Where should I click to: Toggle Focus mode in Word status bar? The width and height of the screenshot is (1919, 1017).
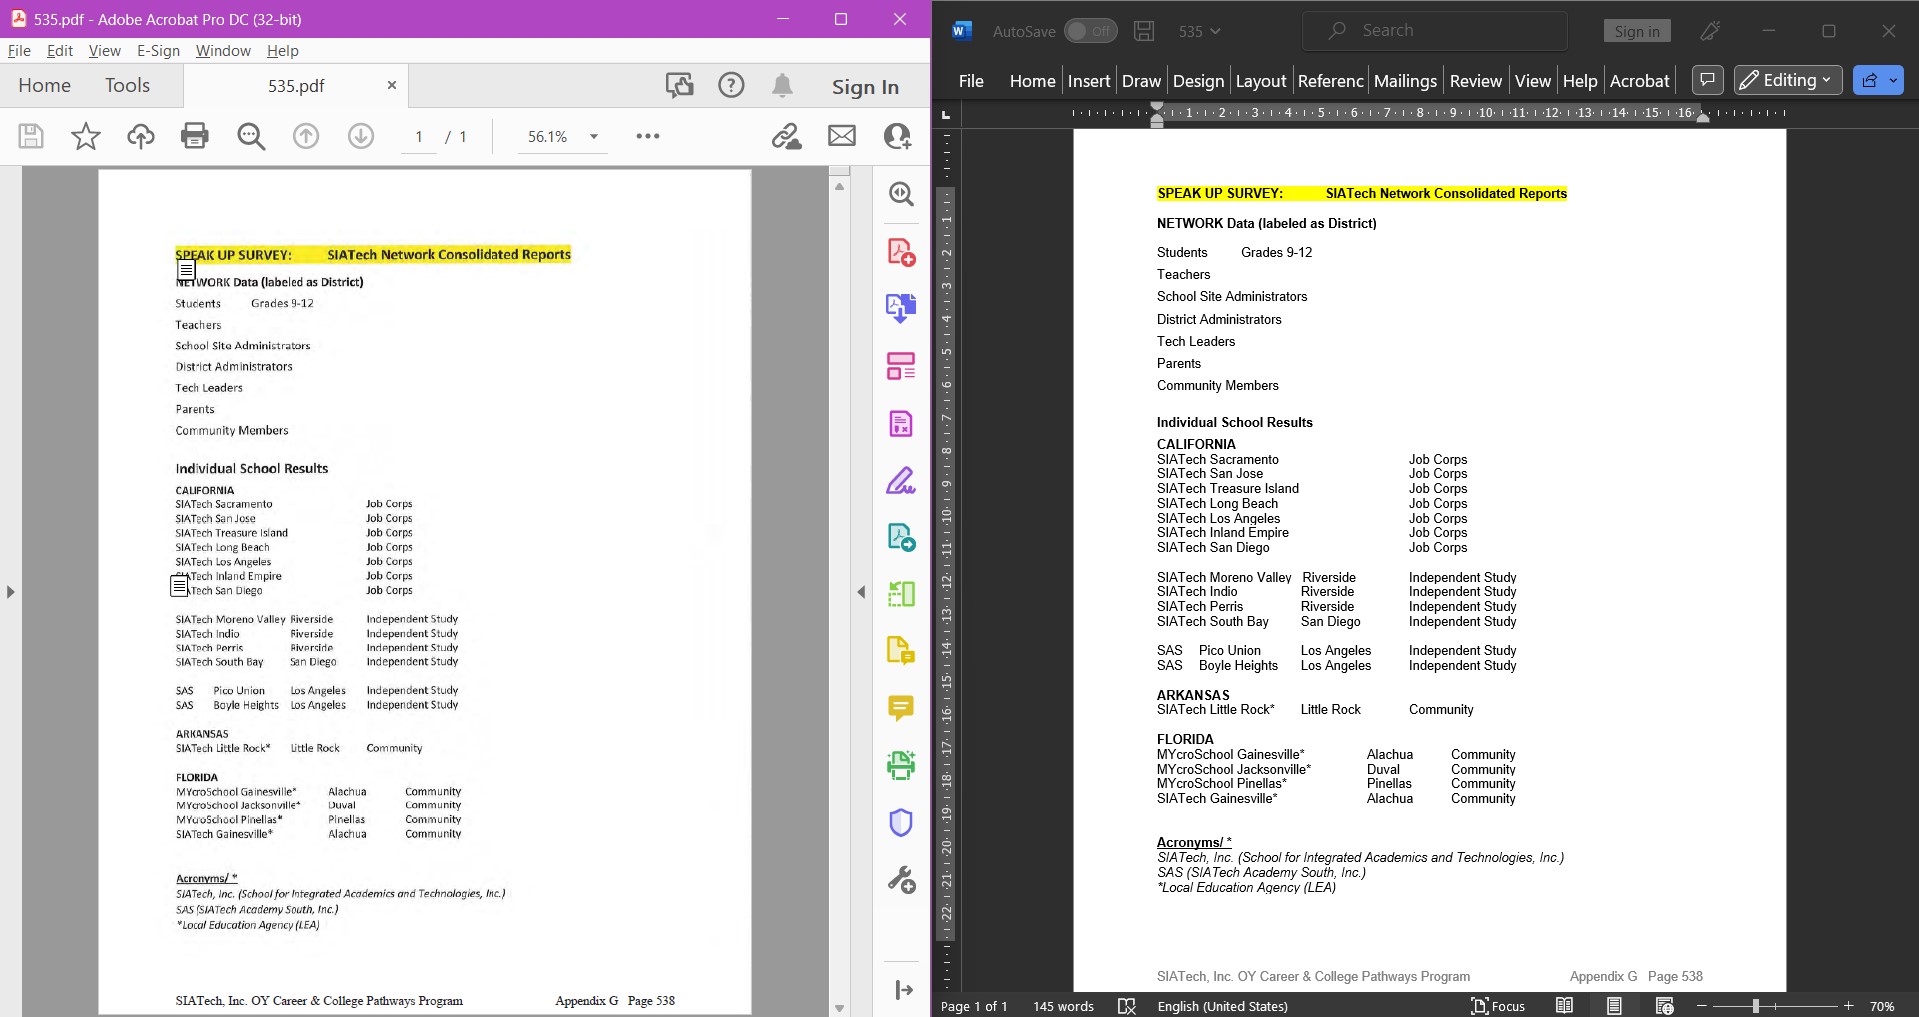pos(1498,1006)
